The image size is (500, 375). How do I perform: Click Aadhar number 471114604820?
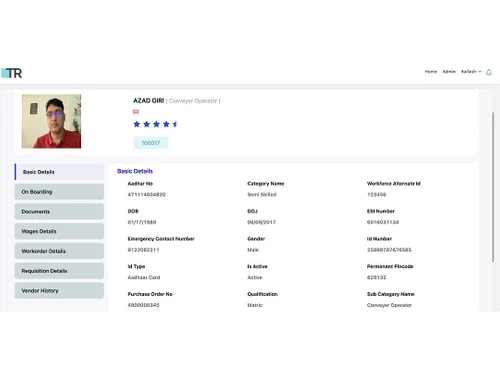click(x=147, y=195)
